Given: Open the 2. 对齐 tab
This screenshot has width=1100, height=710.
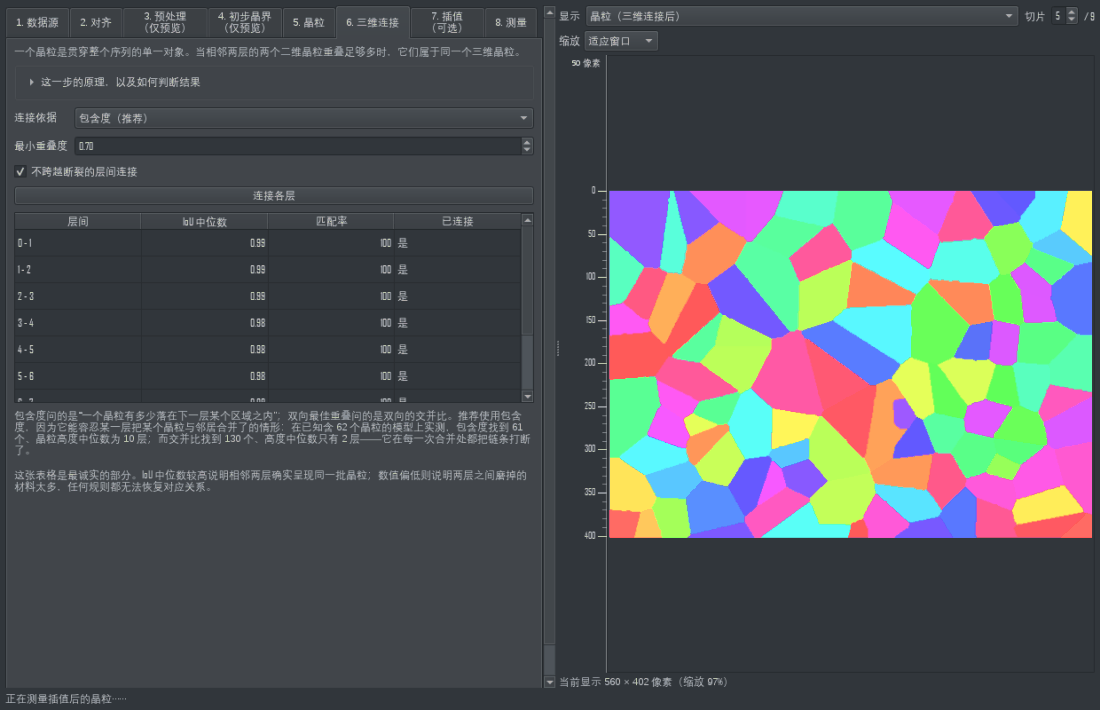Looking at the screenshot, I should 95,22.
